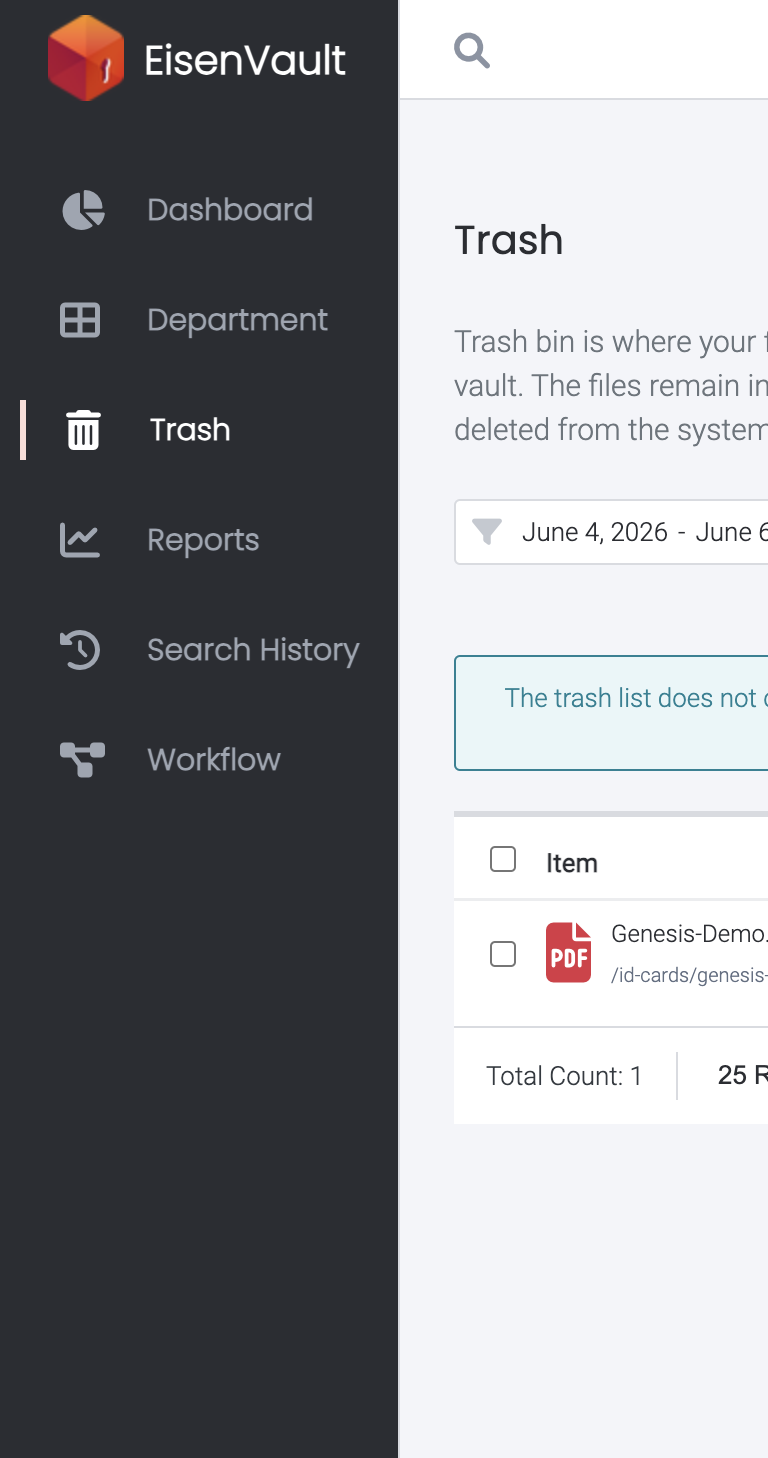Image resolution: width=768 pixels, height=1458 pixels.
Task: Navigate to Workflow
Action: (x=214, y=760)
